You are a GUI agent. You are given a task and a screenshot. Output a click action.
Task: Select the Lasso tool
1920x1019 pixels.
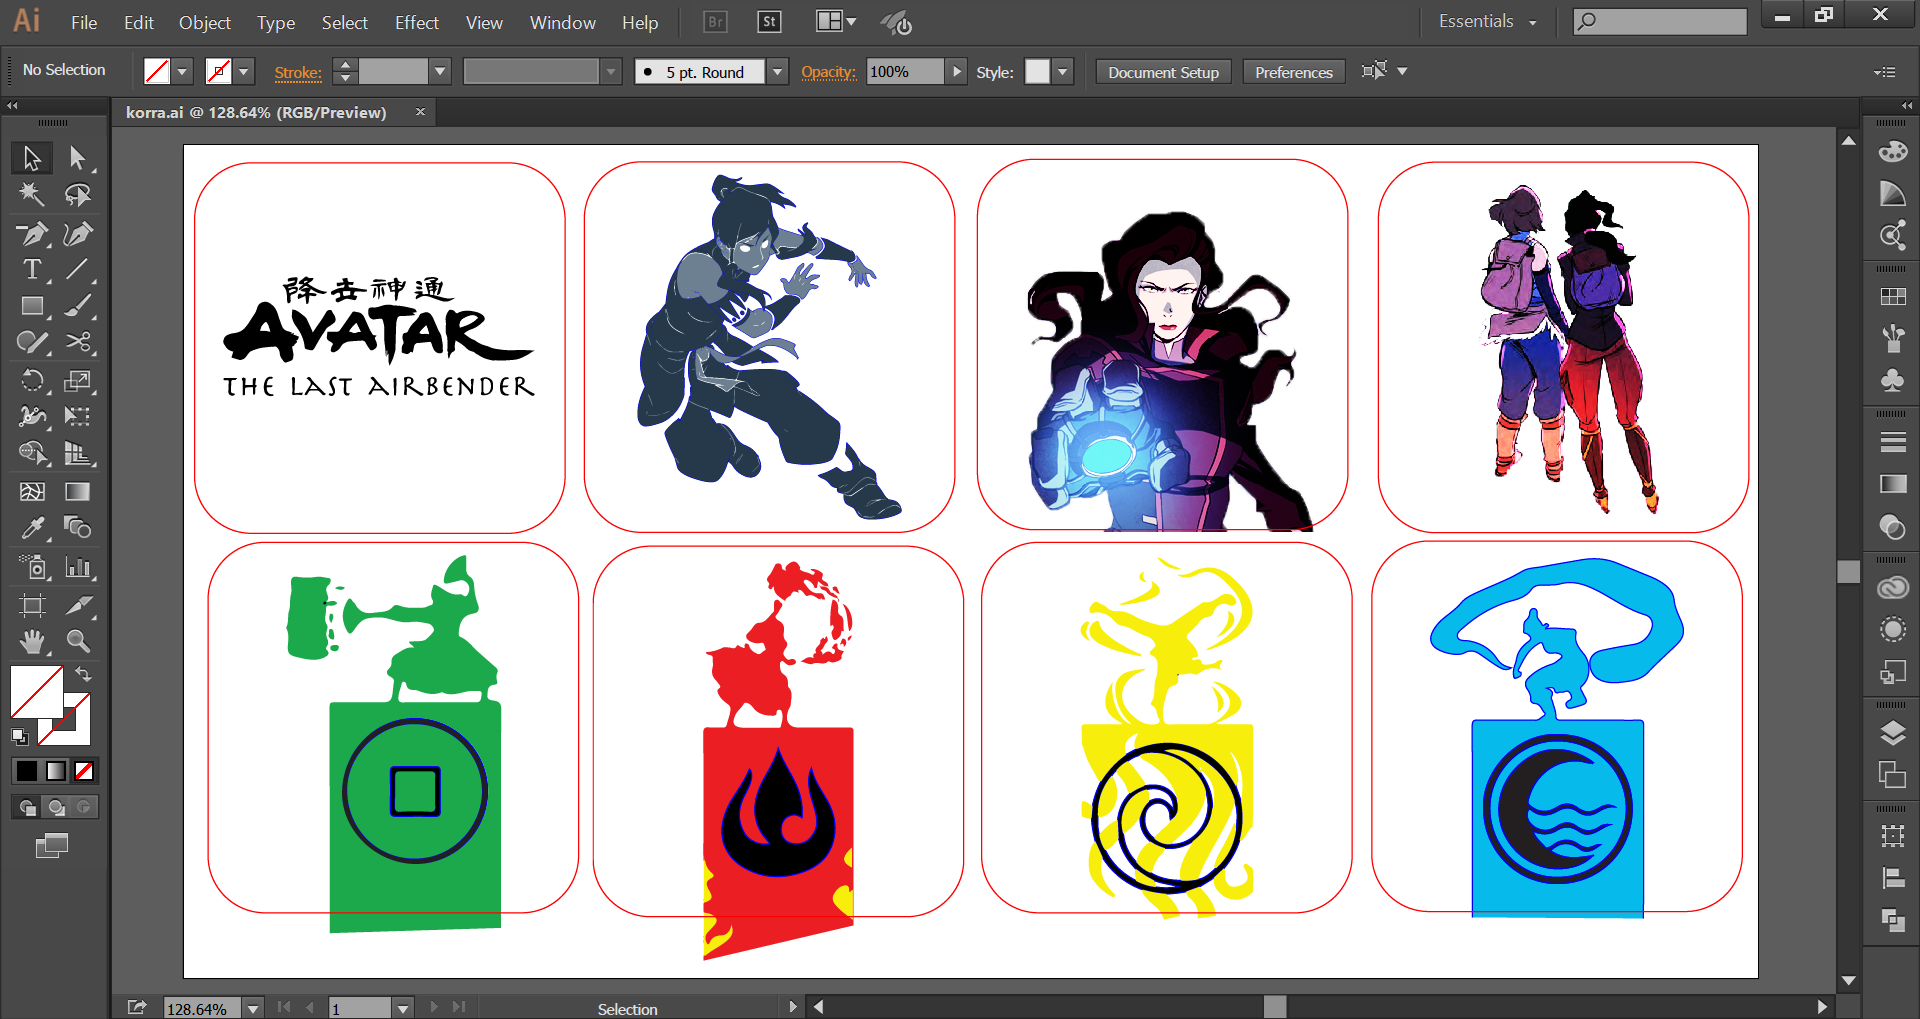coord(77,195)
